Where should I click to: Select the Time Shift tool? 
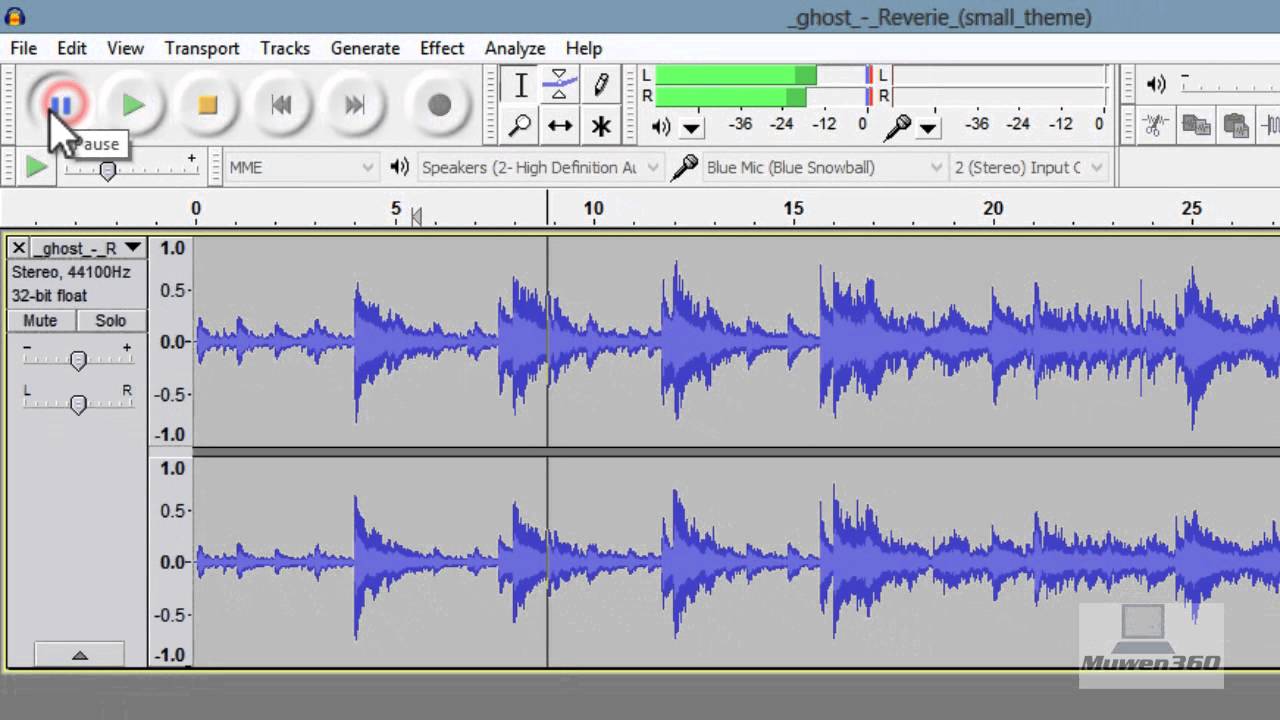[560, 126]
